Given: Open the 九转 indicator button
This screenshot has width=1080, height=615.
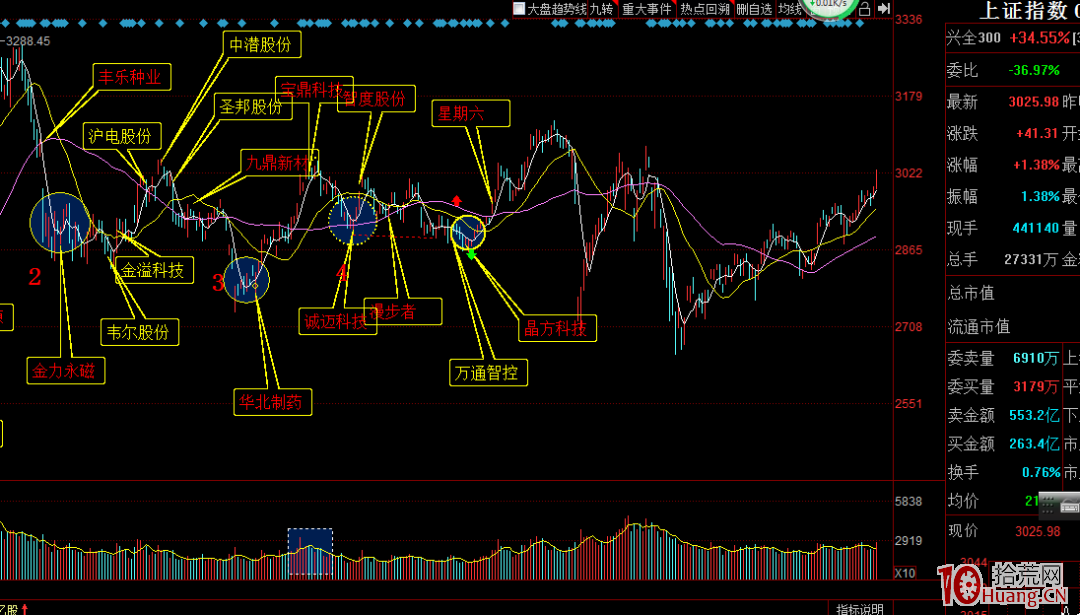Looking at the screenshot, I should [603, 9].
